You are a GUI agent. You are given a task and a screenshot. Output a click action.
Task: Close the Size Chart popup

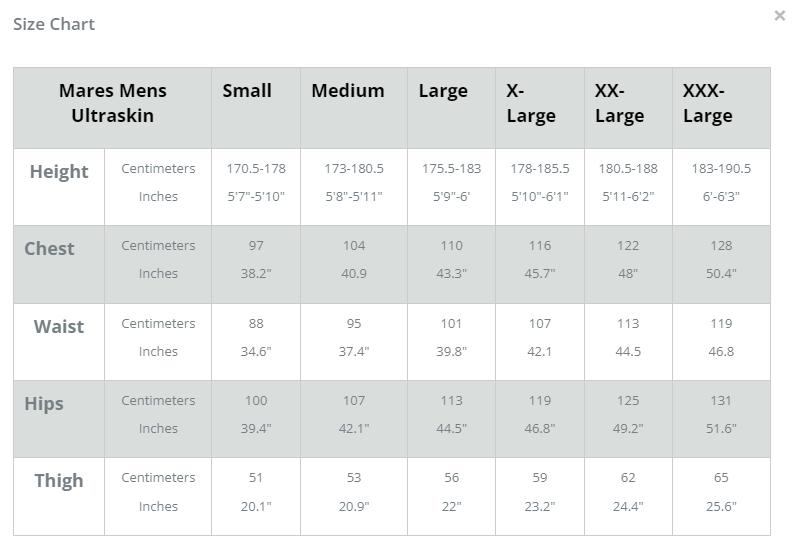[x=779, y=16]
